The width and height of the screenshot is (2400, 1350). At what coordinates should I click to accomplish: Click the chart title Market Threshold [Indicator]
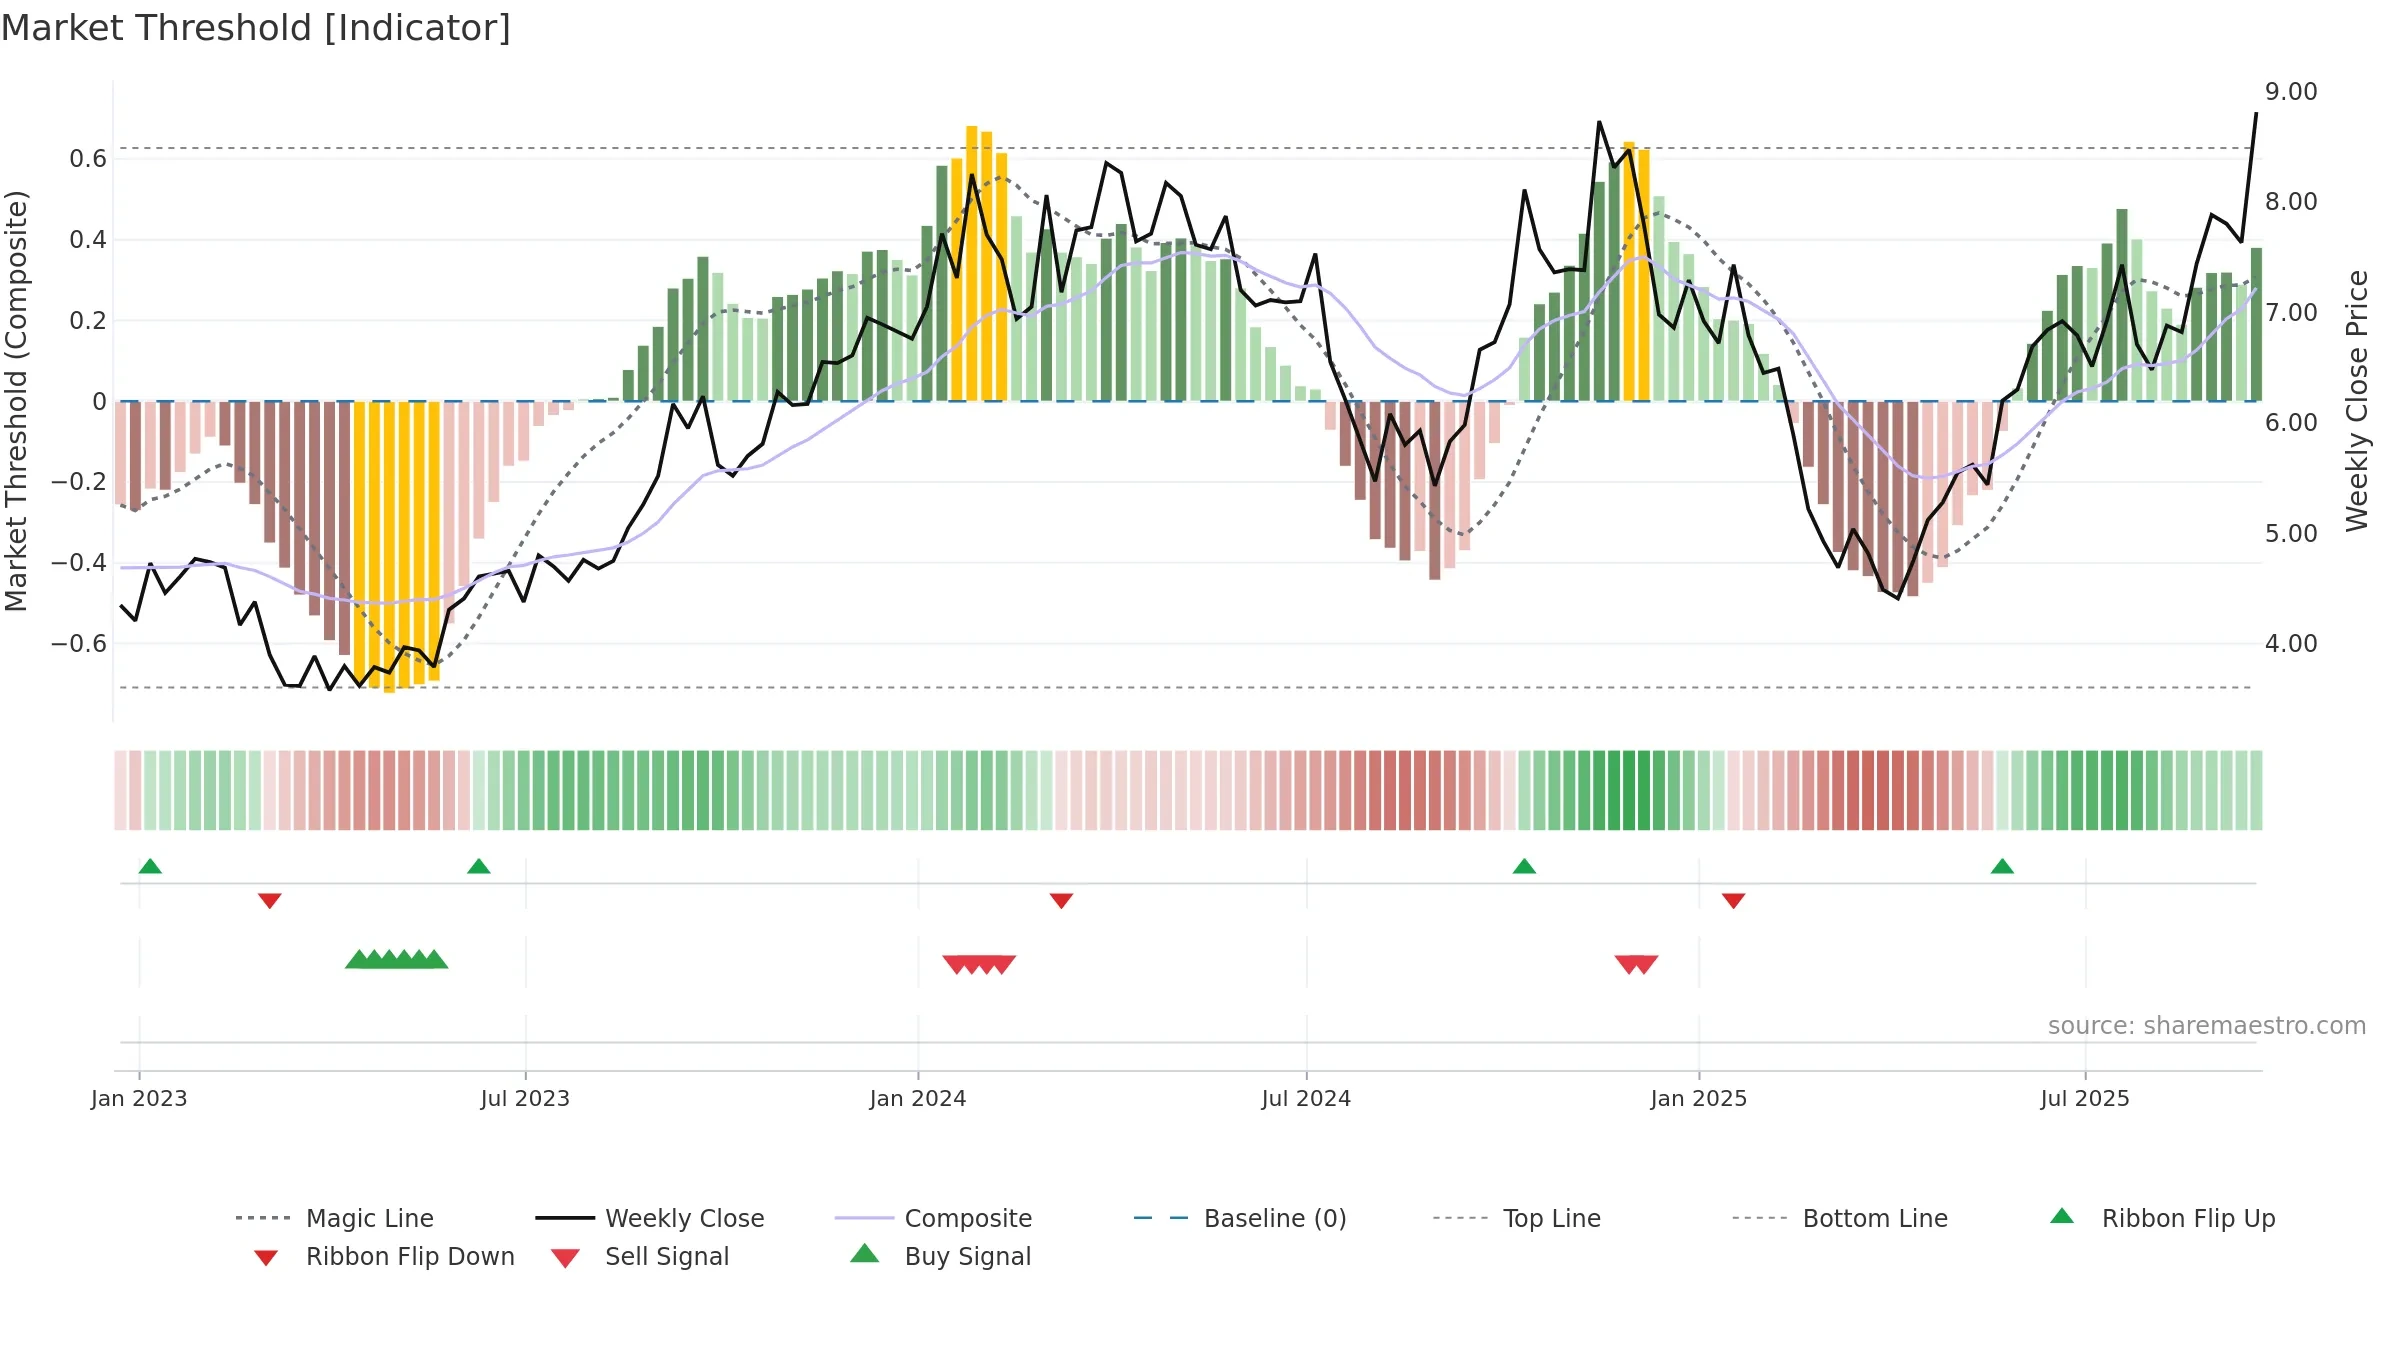pyautogui.click(x=256, y=28)
